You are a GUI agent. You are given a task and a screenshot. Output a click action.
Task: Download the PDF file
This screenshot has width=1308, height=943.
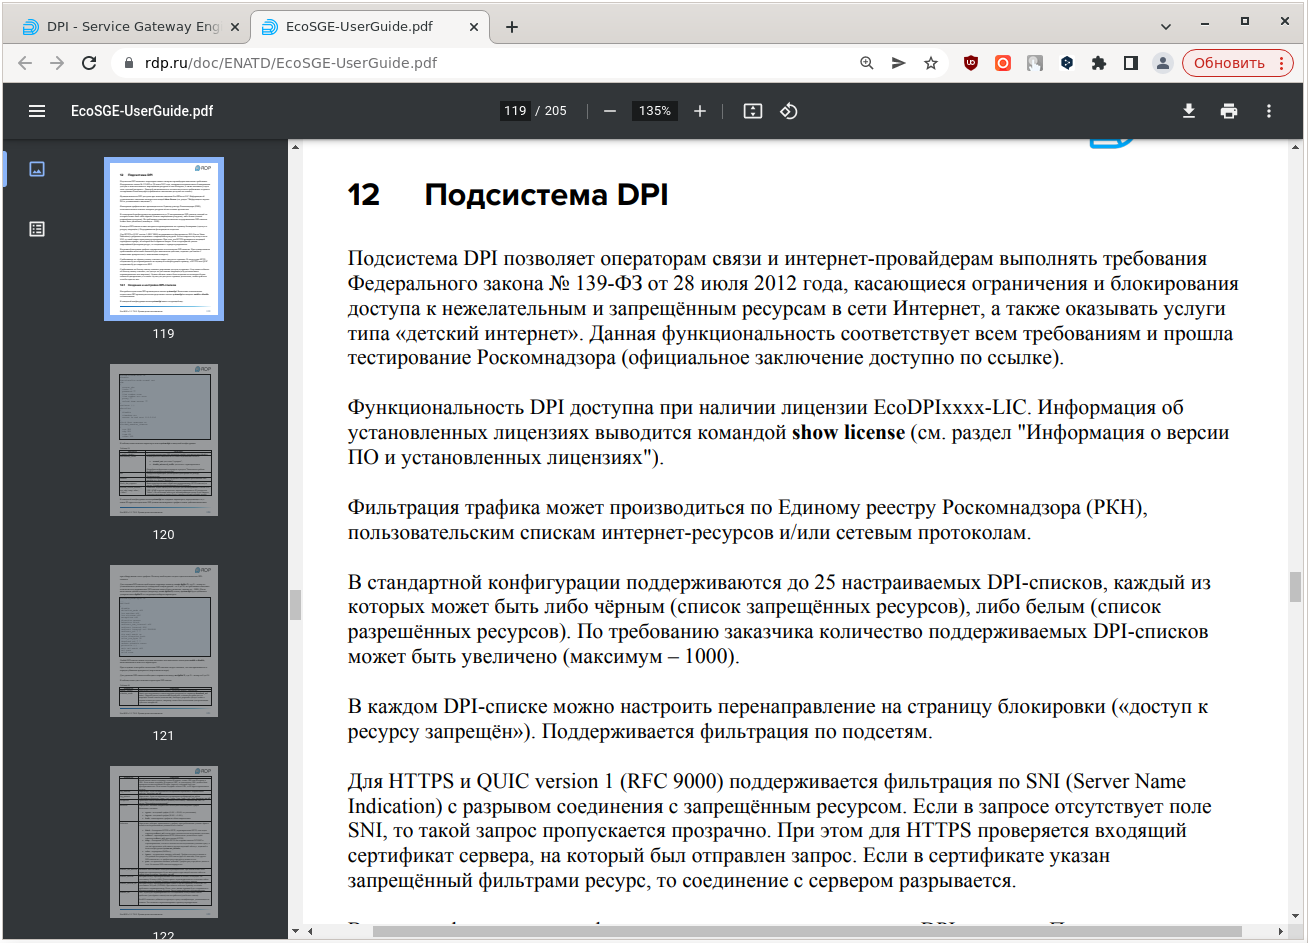1189,111
